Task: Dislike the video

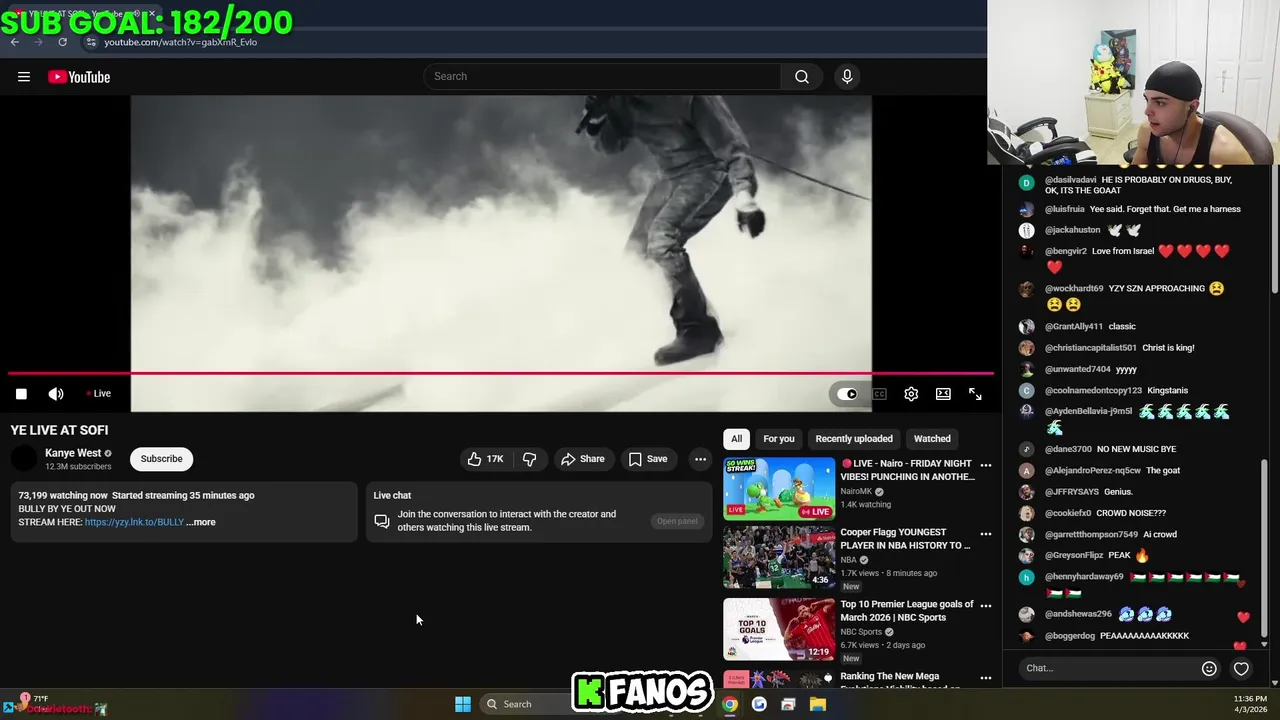Action: coord(529,459)
